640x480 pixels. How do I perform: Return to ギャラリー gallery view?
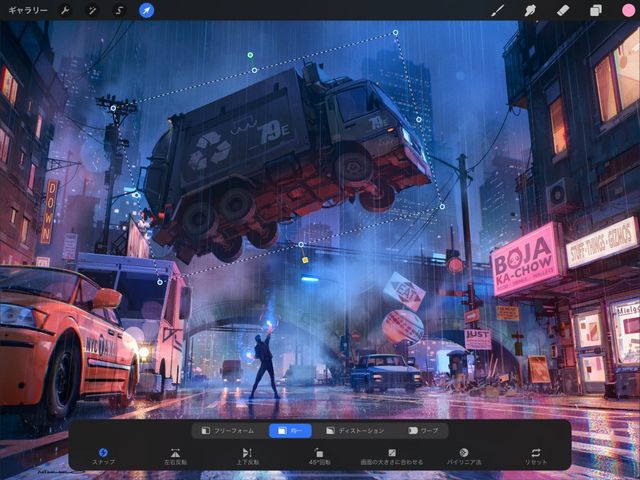(28, 10)
